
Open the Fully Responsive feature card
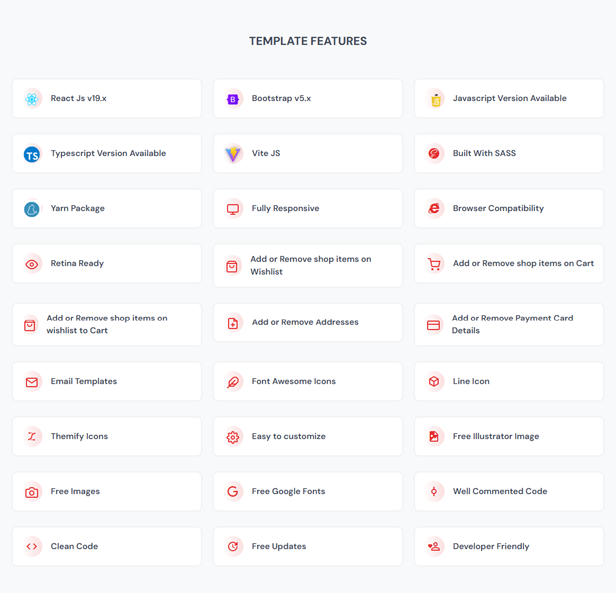coord(307,209)
